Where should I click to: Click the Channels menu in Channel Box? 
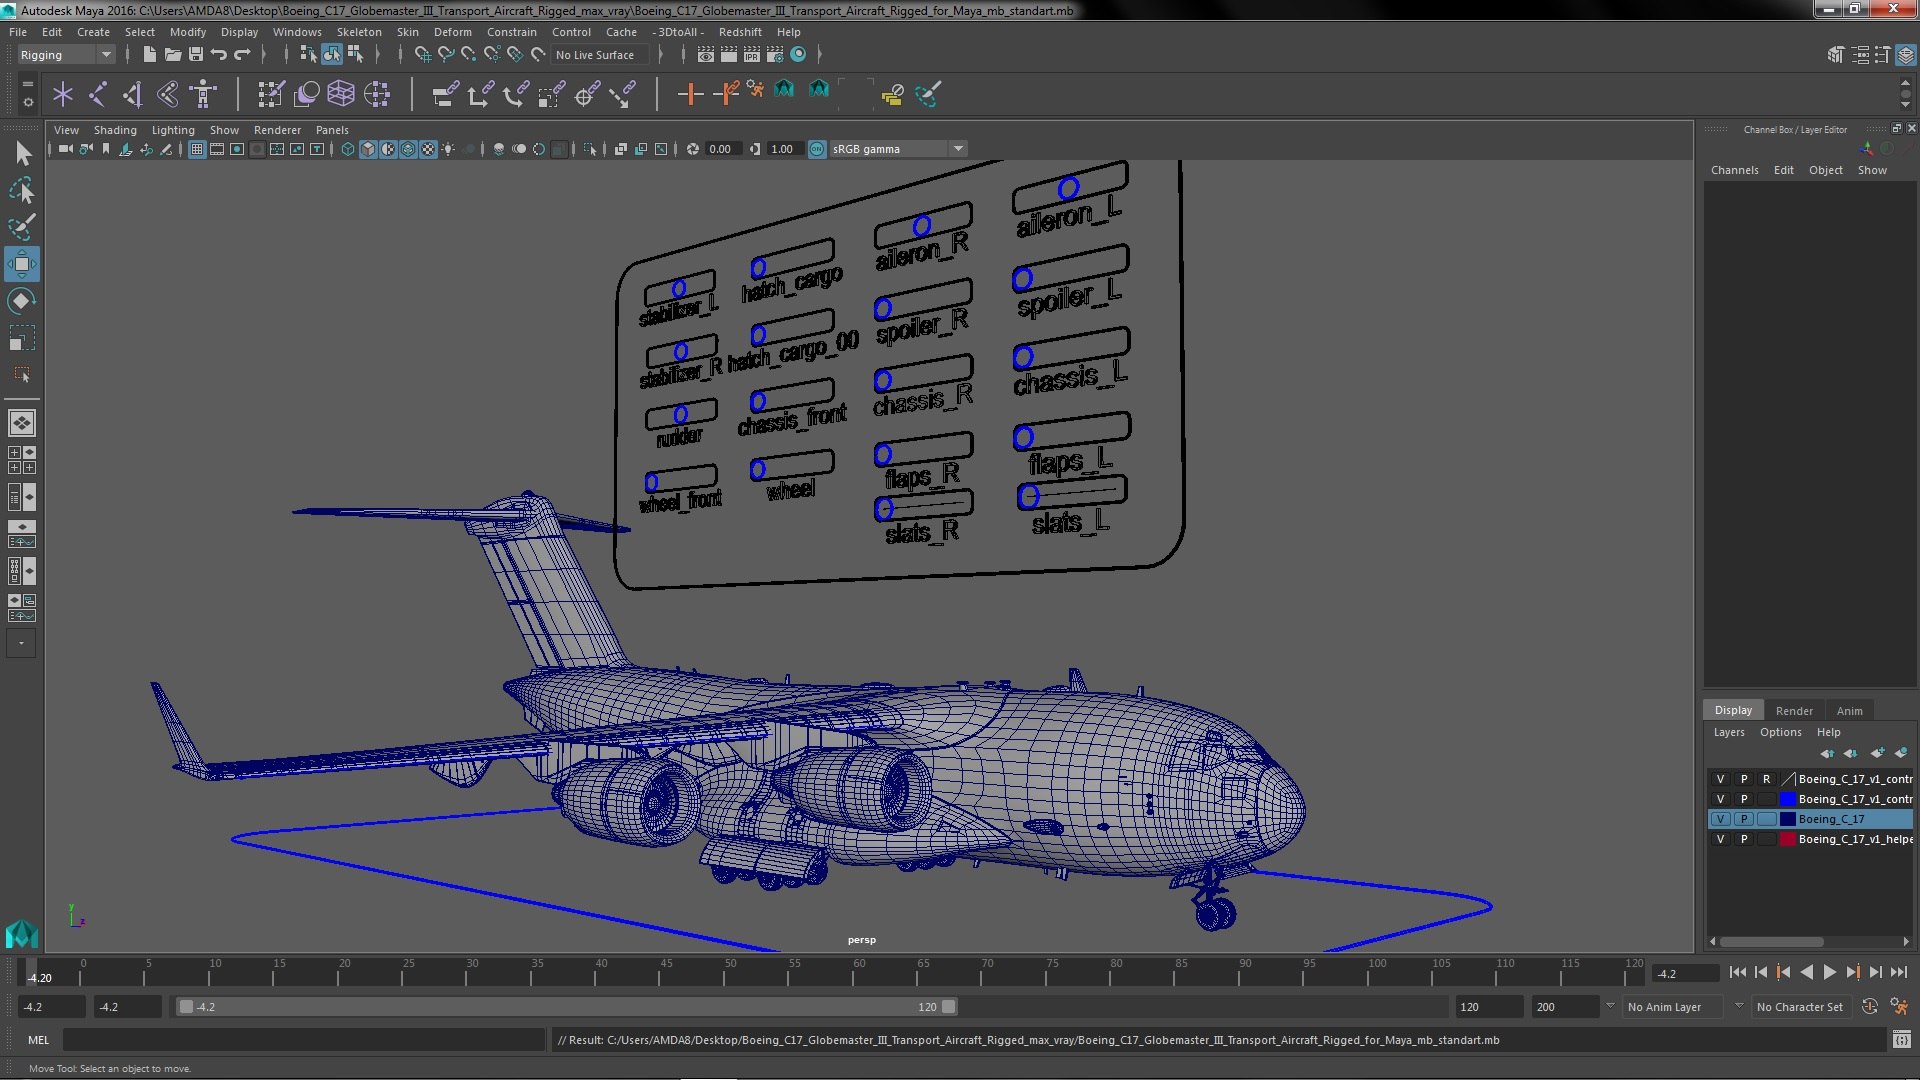click(x=1734, y=170)
